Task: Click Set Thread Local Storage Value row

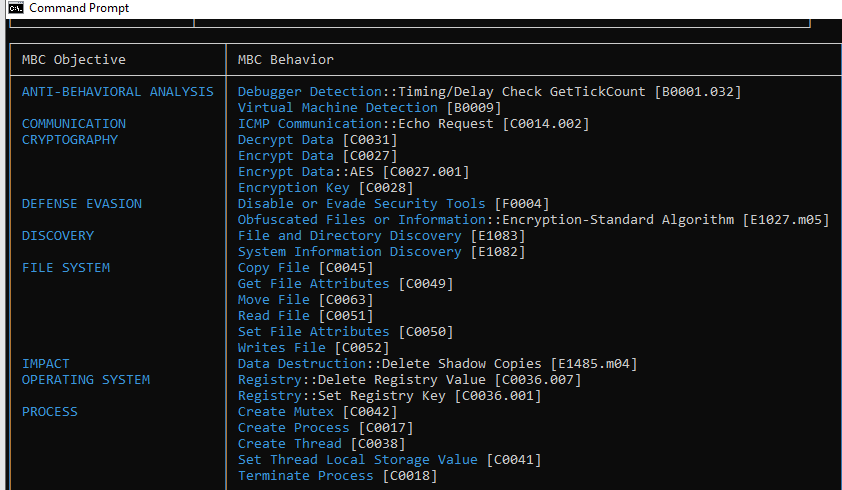Action: 389,460
